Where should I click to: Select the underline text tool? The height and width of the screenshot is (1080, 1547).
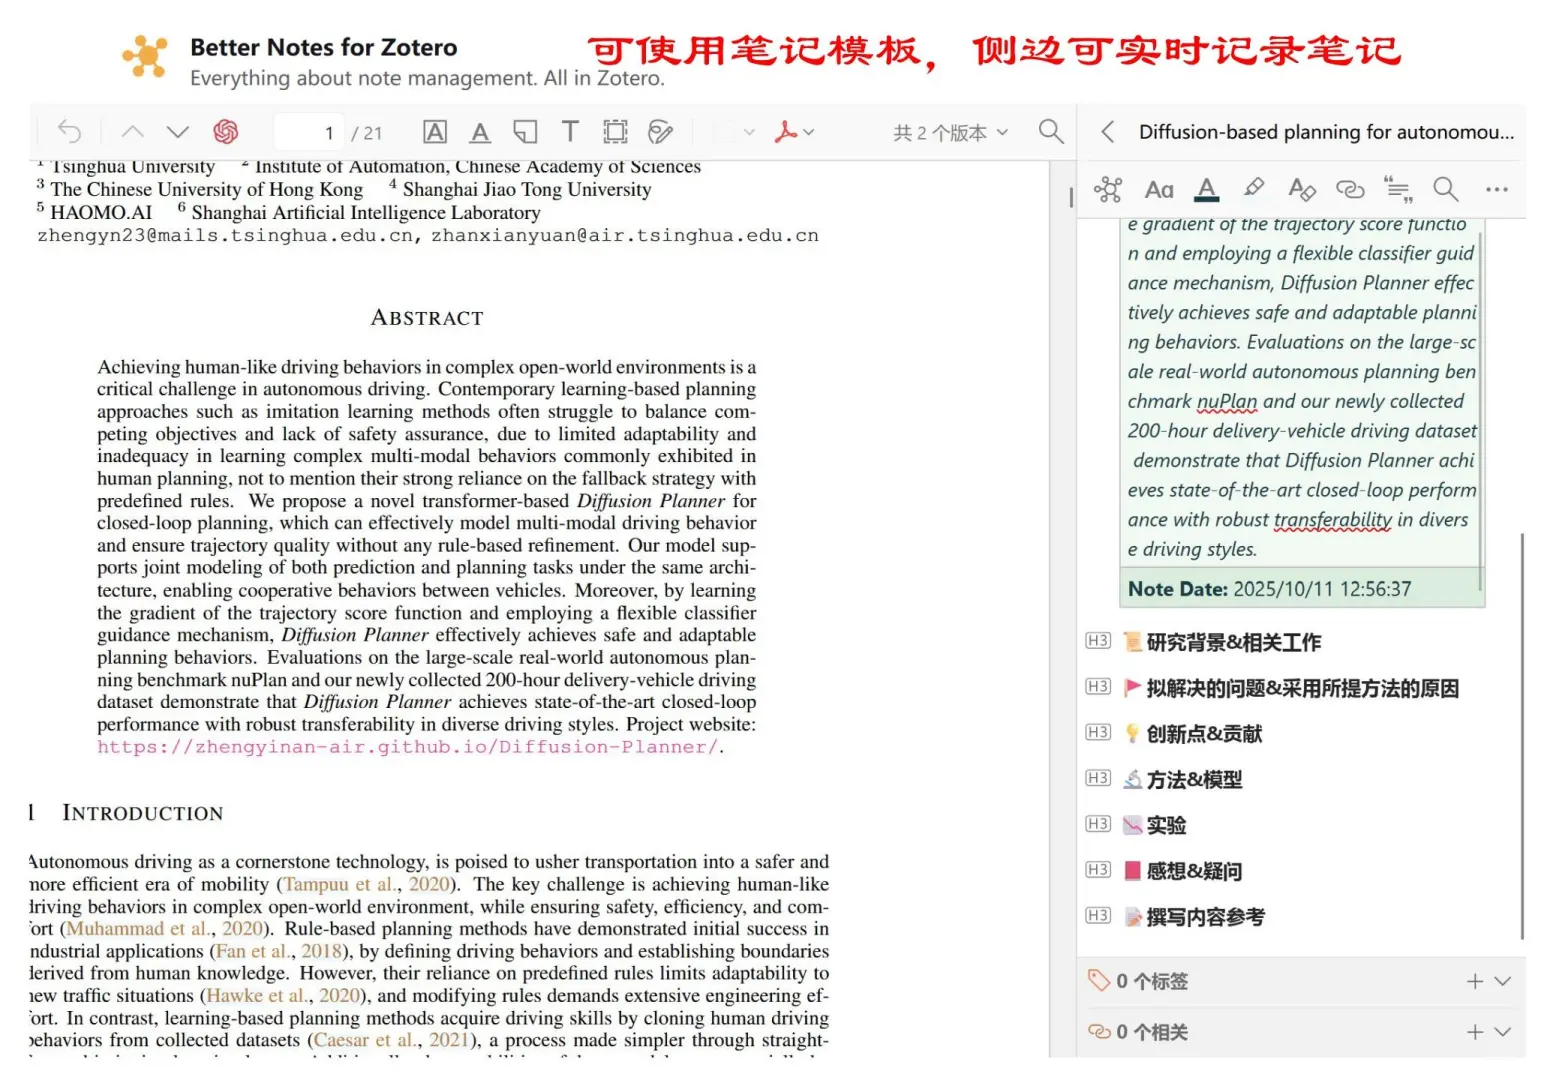(x=480, y=132)
